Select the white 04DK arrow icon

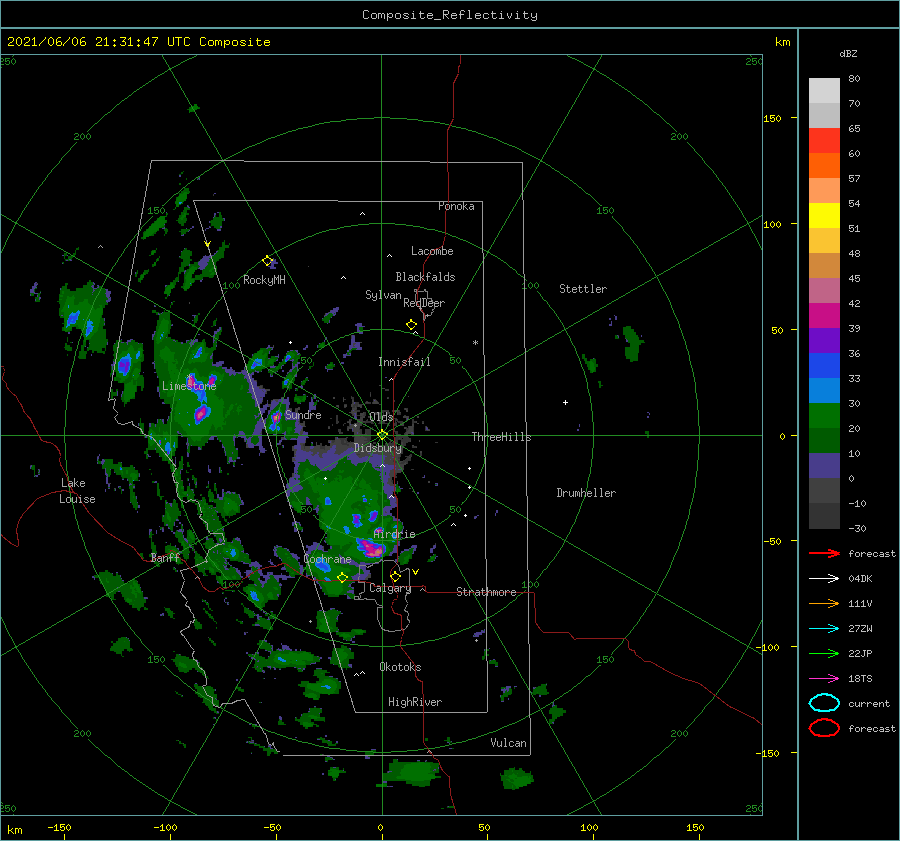[824, 579]
